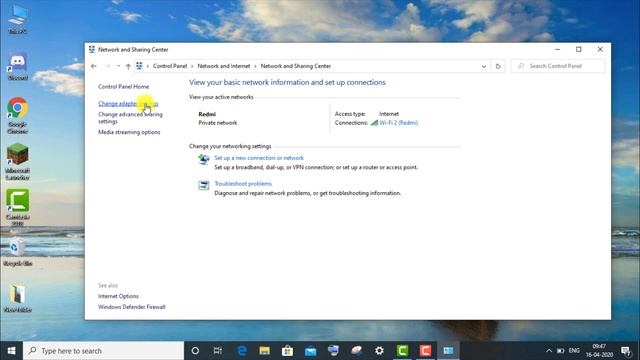The width and height of the screenshot is (640, 360).
Task: Open Microsoft Store from the taskbar
Action: point(287,351)
